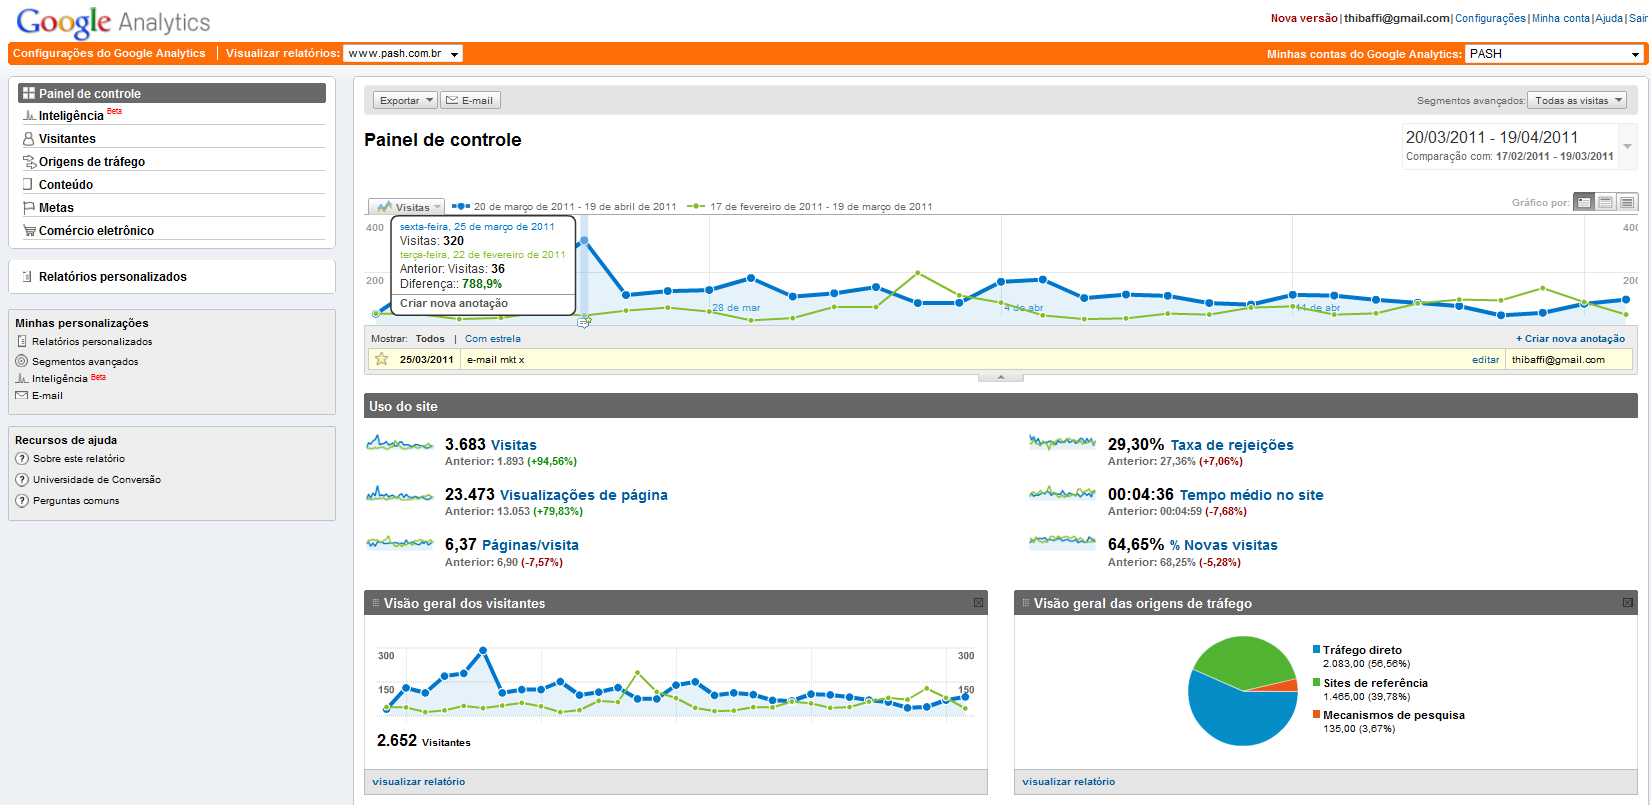Open the Metas menu item
1651x805 pixels.
coord(56,208)
